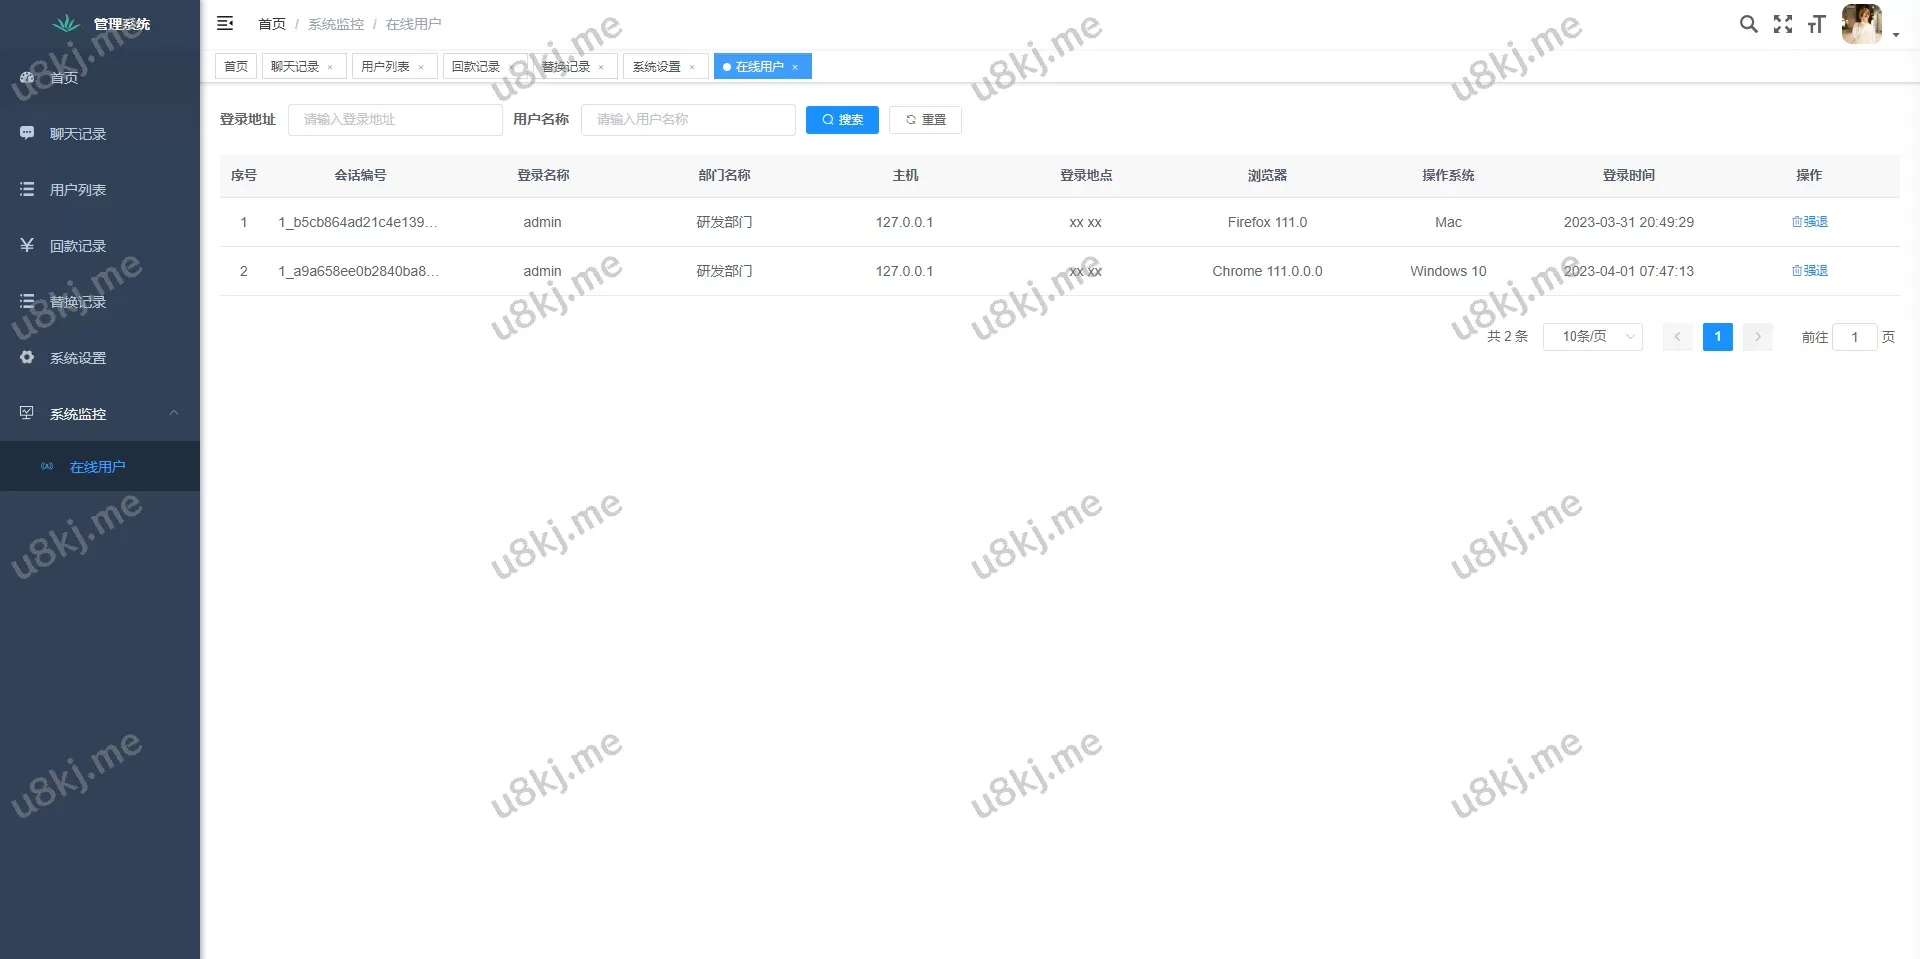The image size is (1920, 959).
Task: Open 回款记录 in the sidebar
Action: coord(78,246)
